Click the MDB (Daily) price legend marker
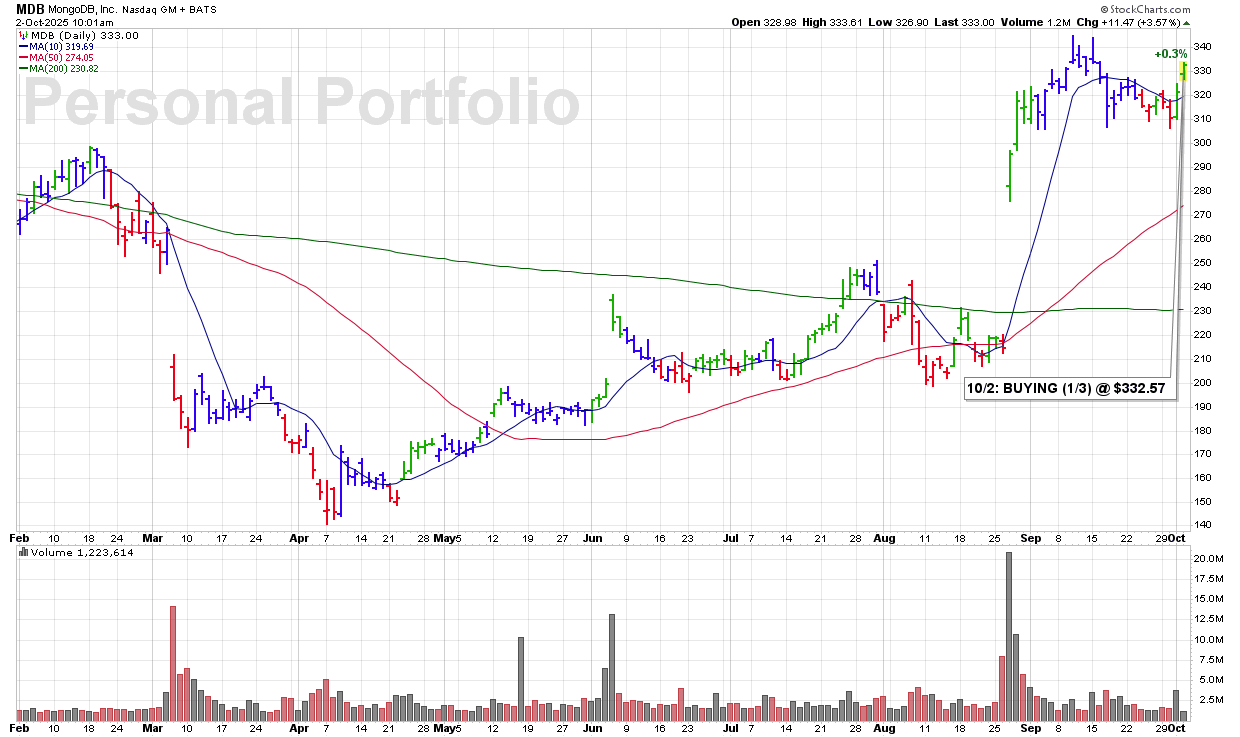 (x=22, y=35)
